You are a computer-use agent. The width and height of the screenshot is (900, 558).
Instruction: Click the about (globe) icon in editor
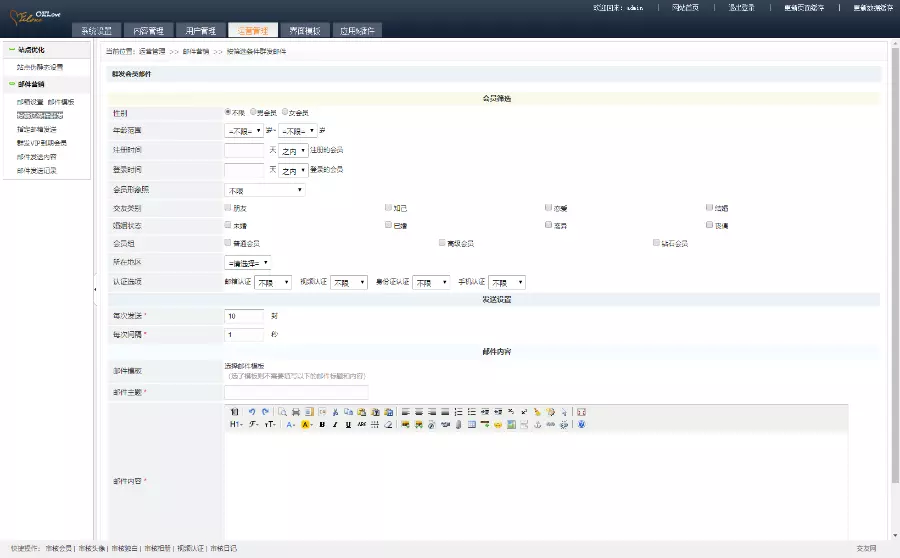coord(581,424)
